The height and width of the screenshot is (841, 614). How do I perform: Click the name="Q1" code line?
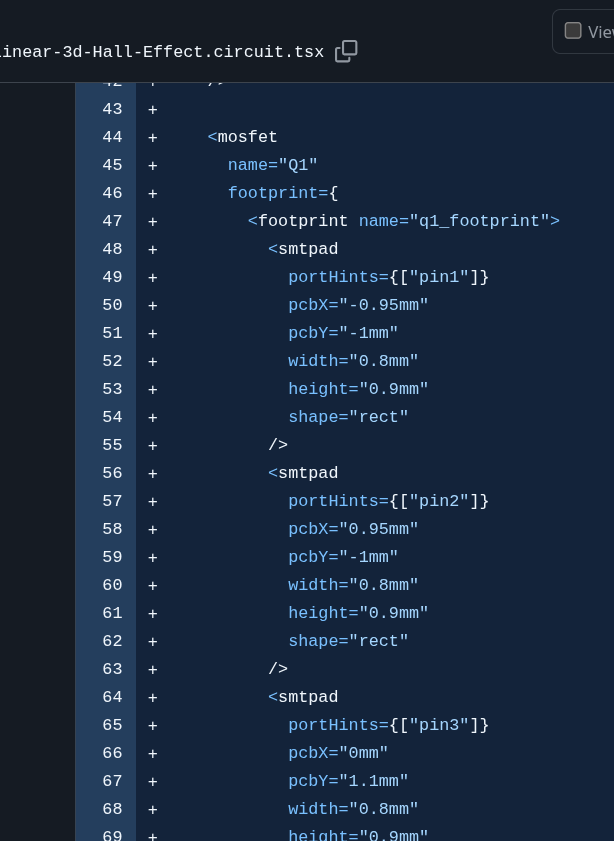coord(272,165)
